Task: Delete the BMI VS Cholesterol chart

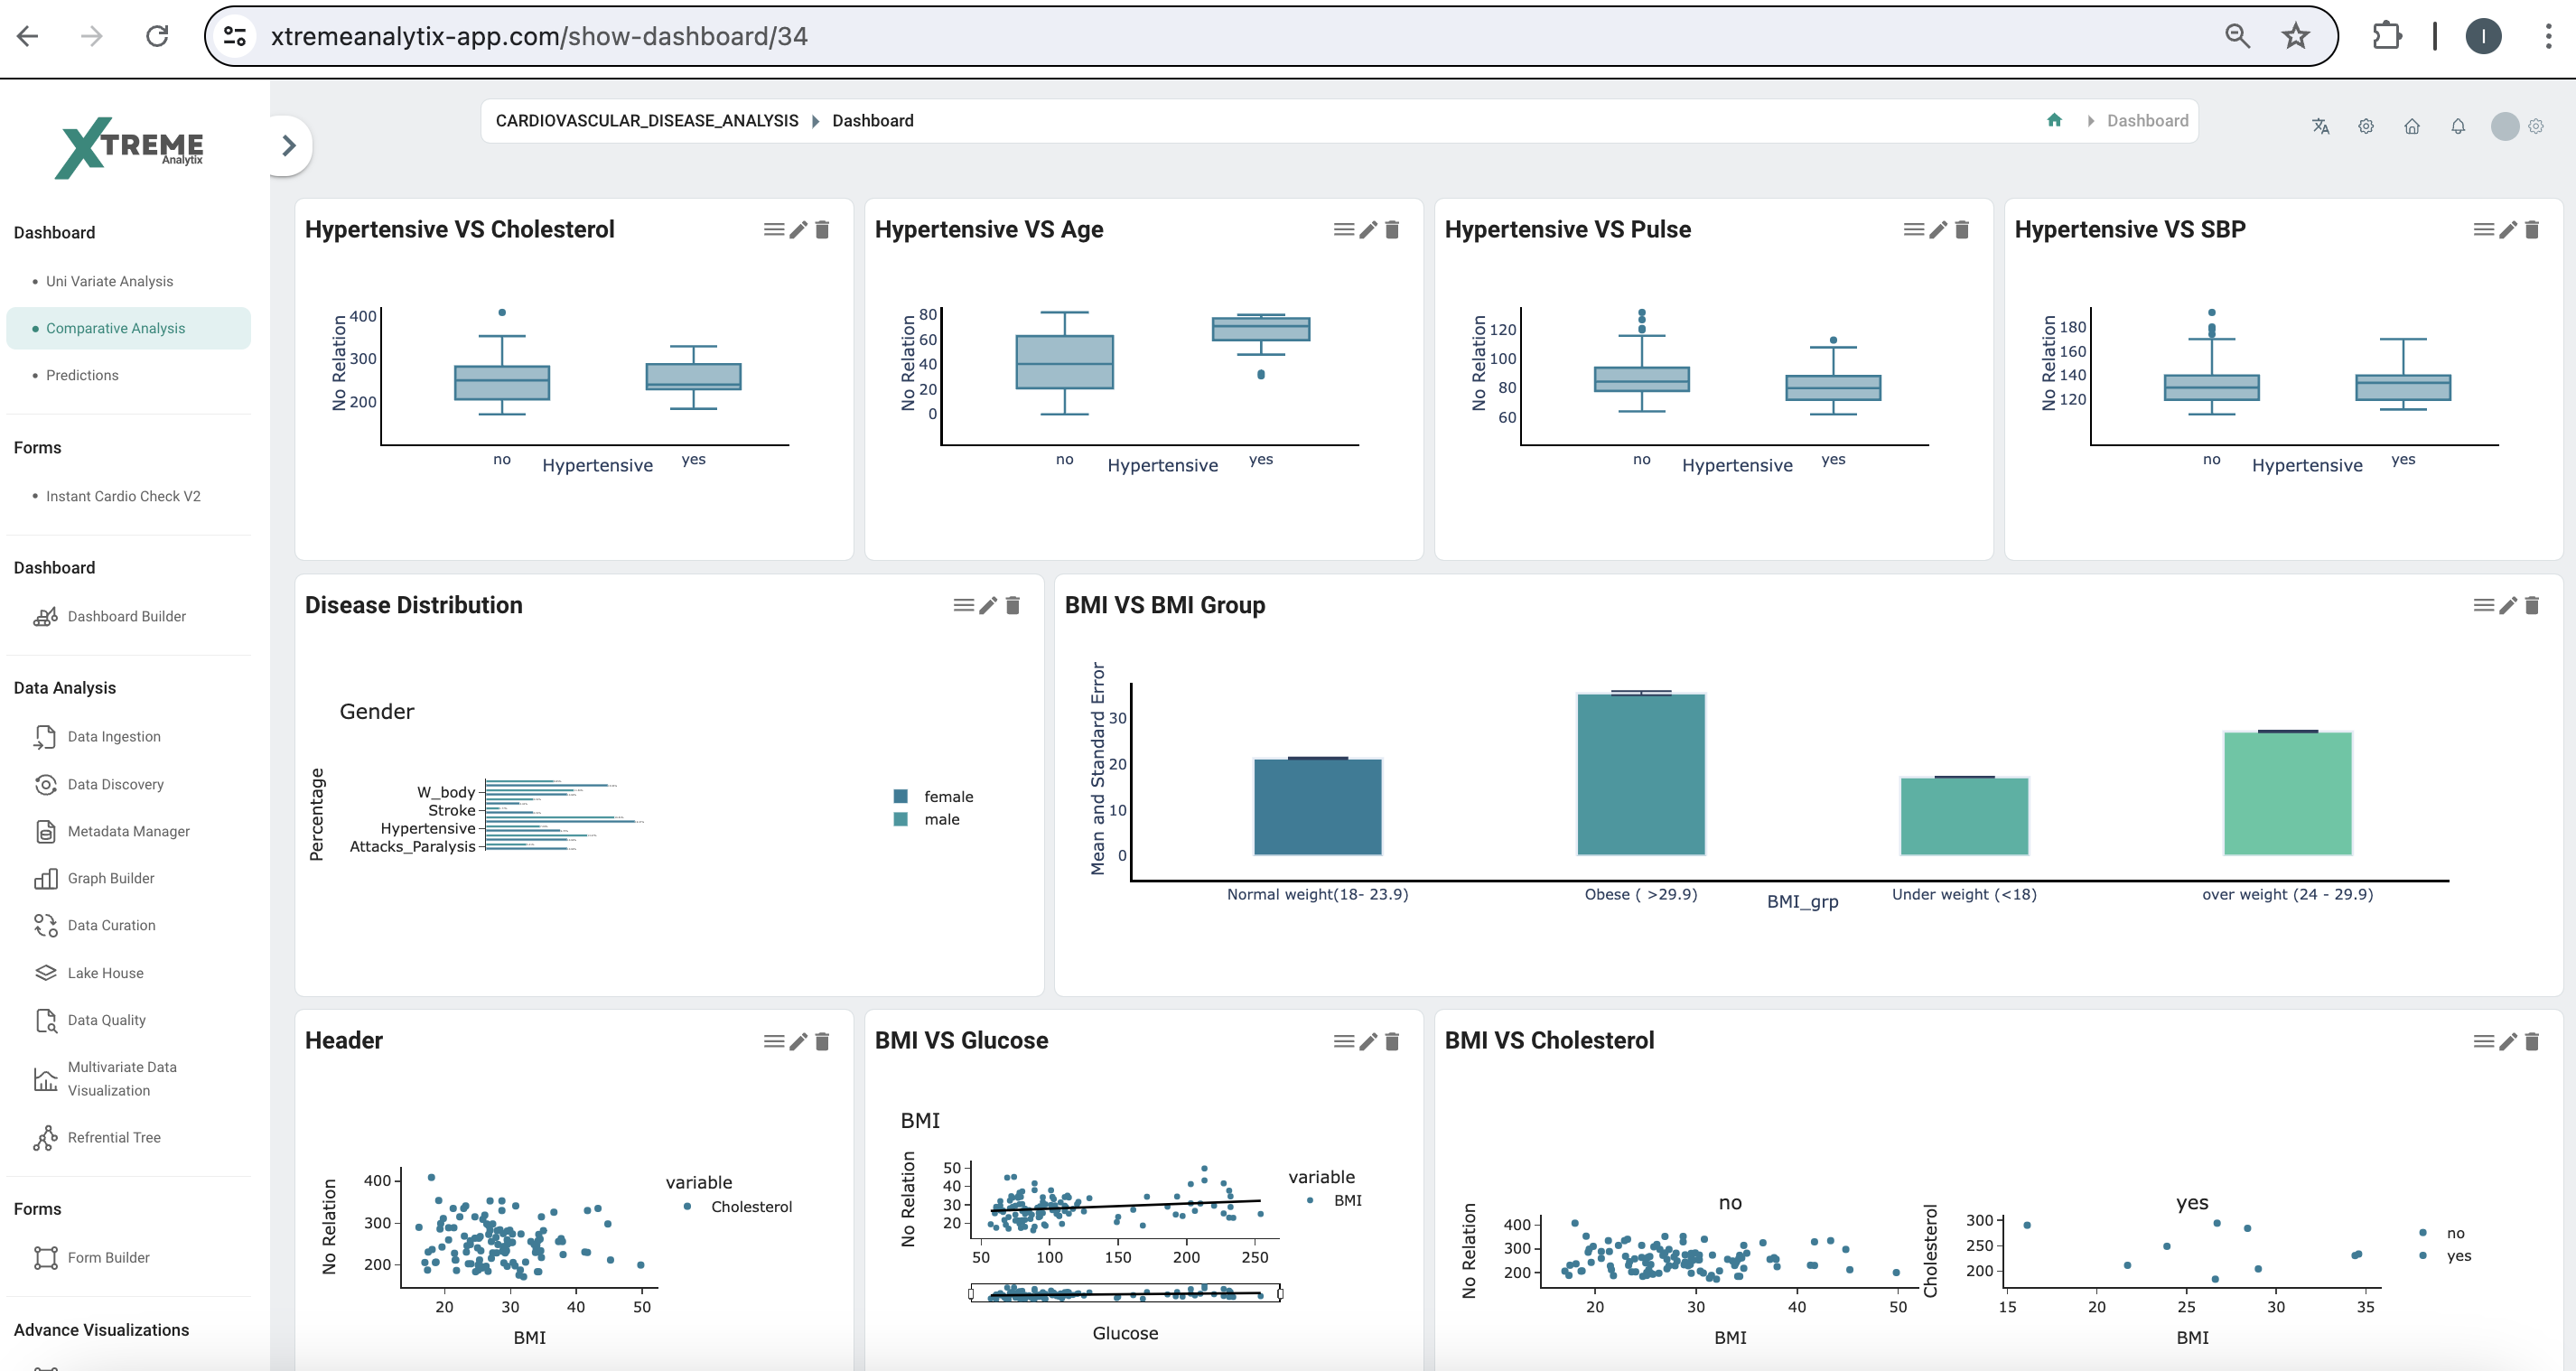Action: pos(2532,1041)
